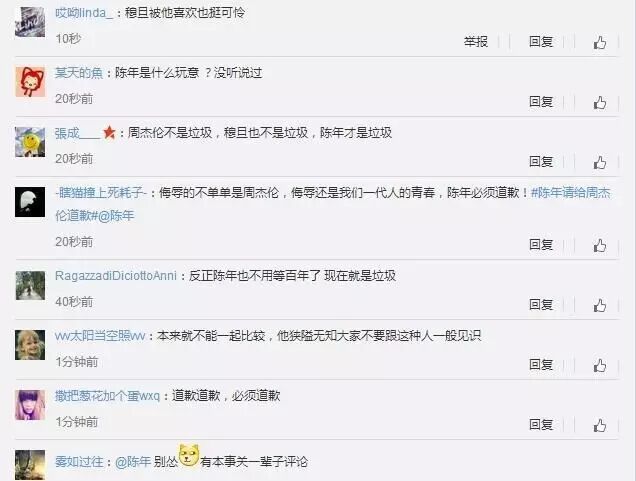Like RagazzadiDiciottoAnni's comment
The image size is (636, 481).
(600, 305)
